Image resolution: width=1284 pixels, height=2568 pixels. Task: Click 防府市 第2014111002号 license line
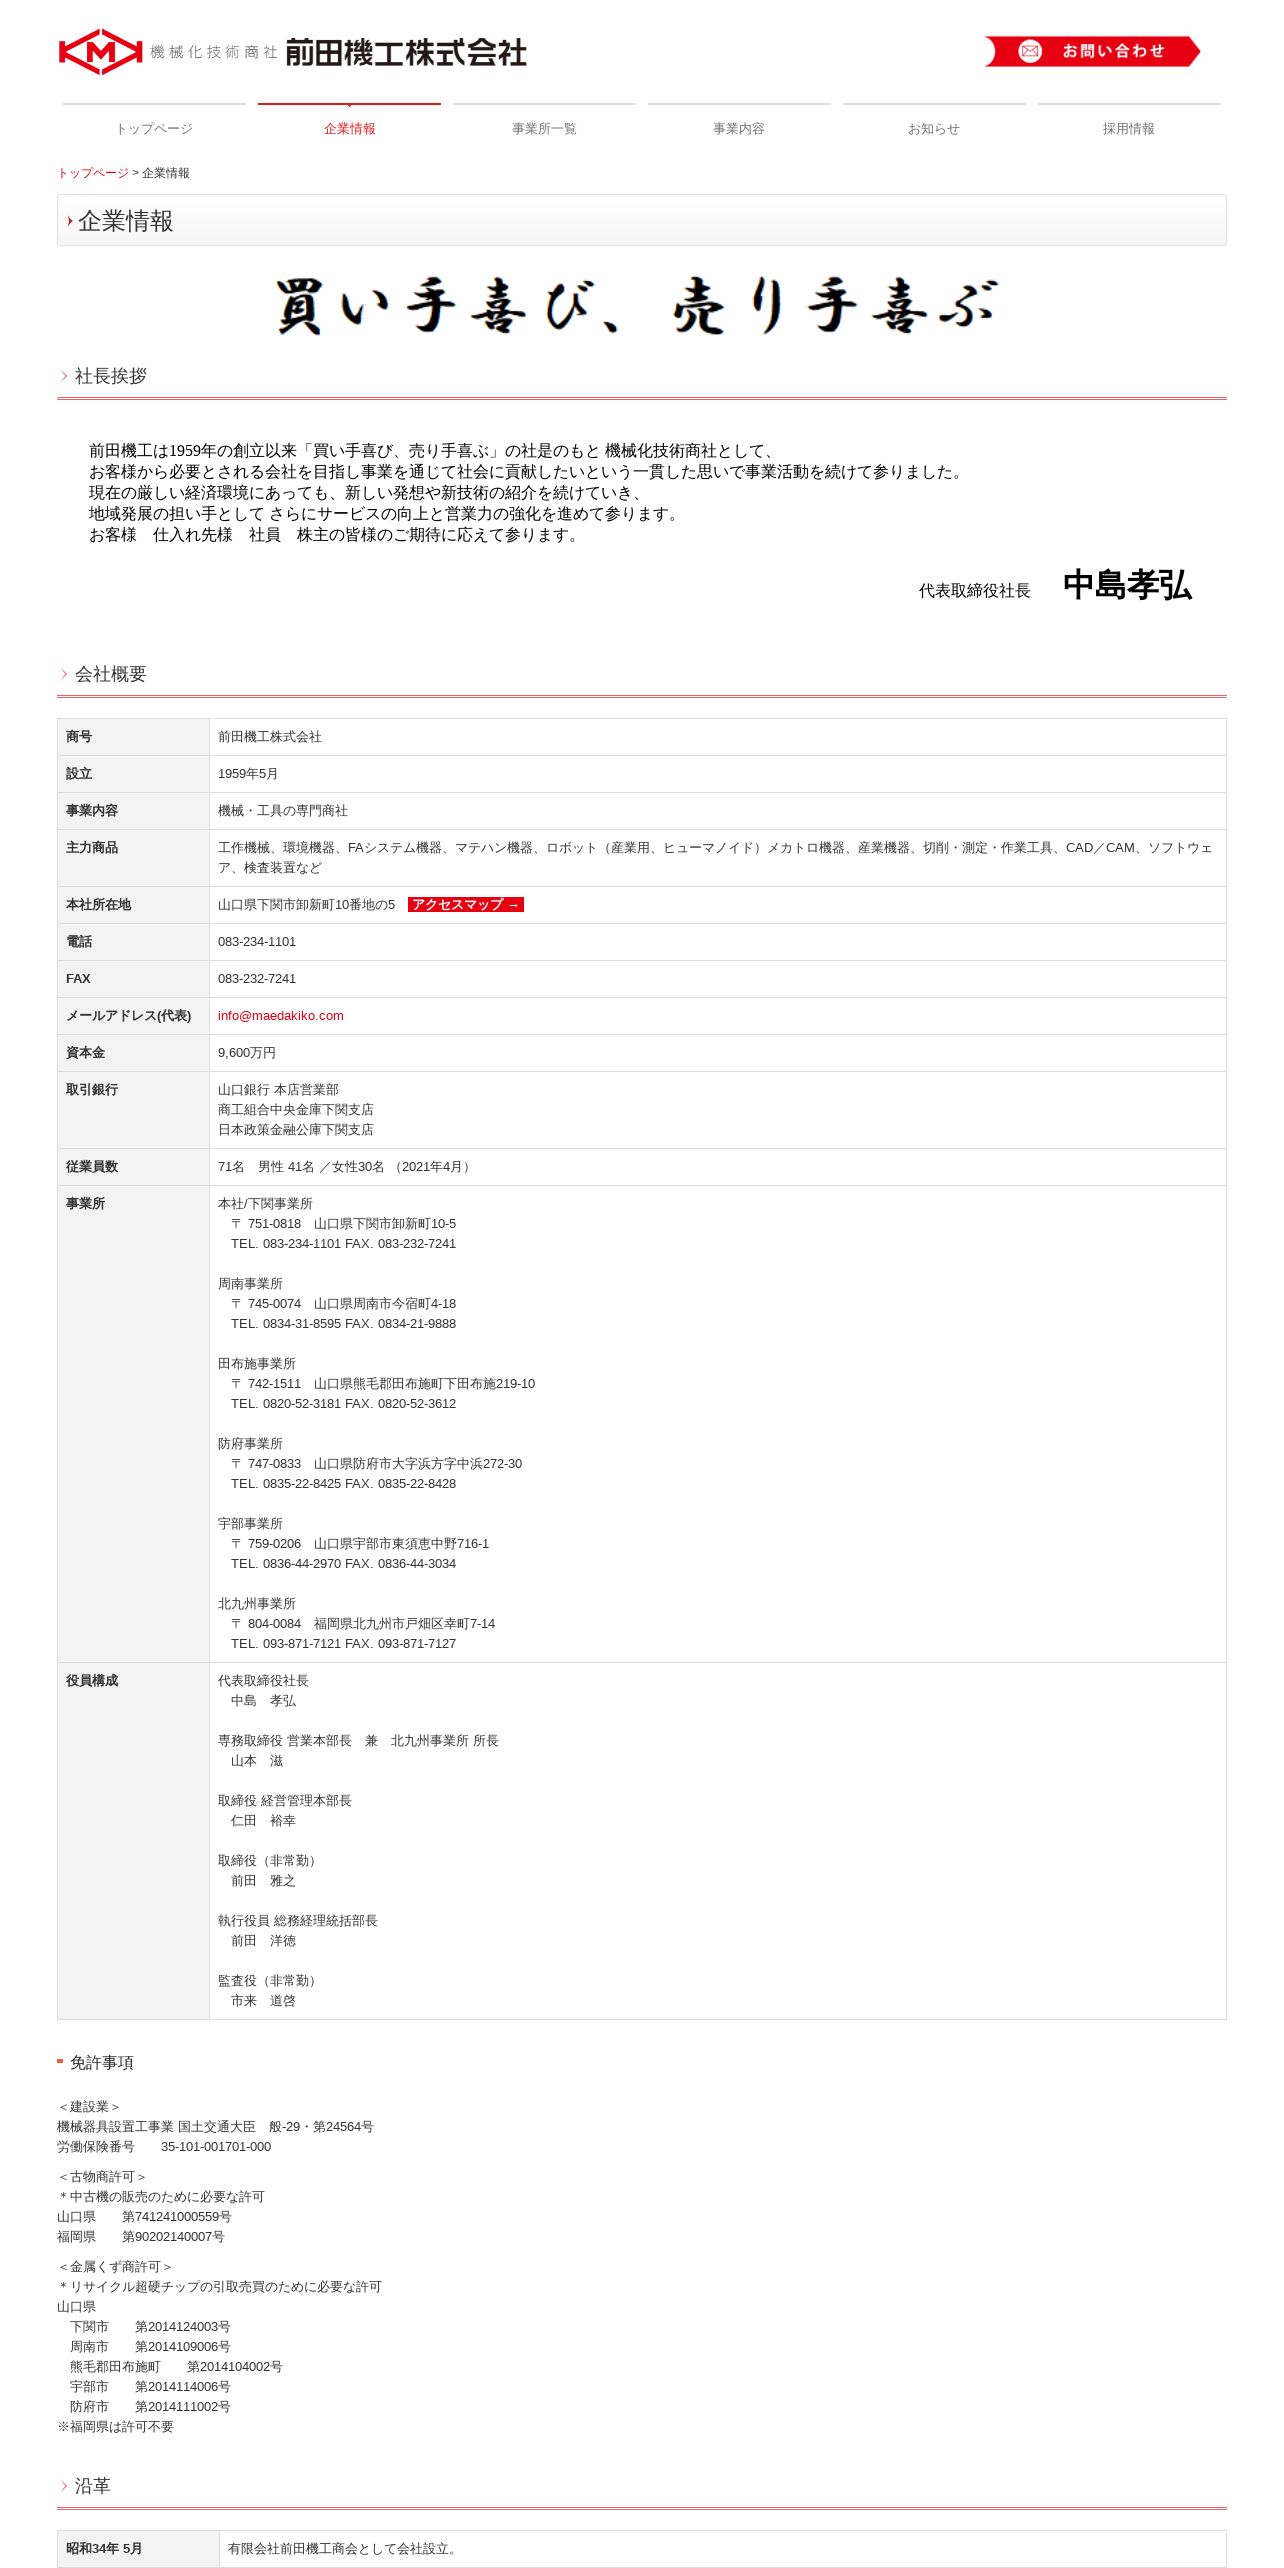(150, 2406)
